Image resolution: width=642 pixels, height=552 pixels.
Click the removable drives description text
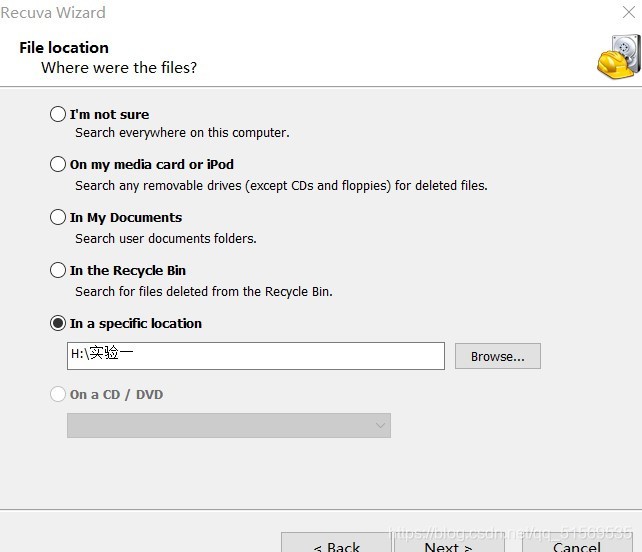coord(281,186)
